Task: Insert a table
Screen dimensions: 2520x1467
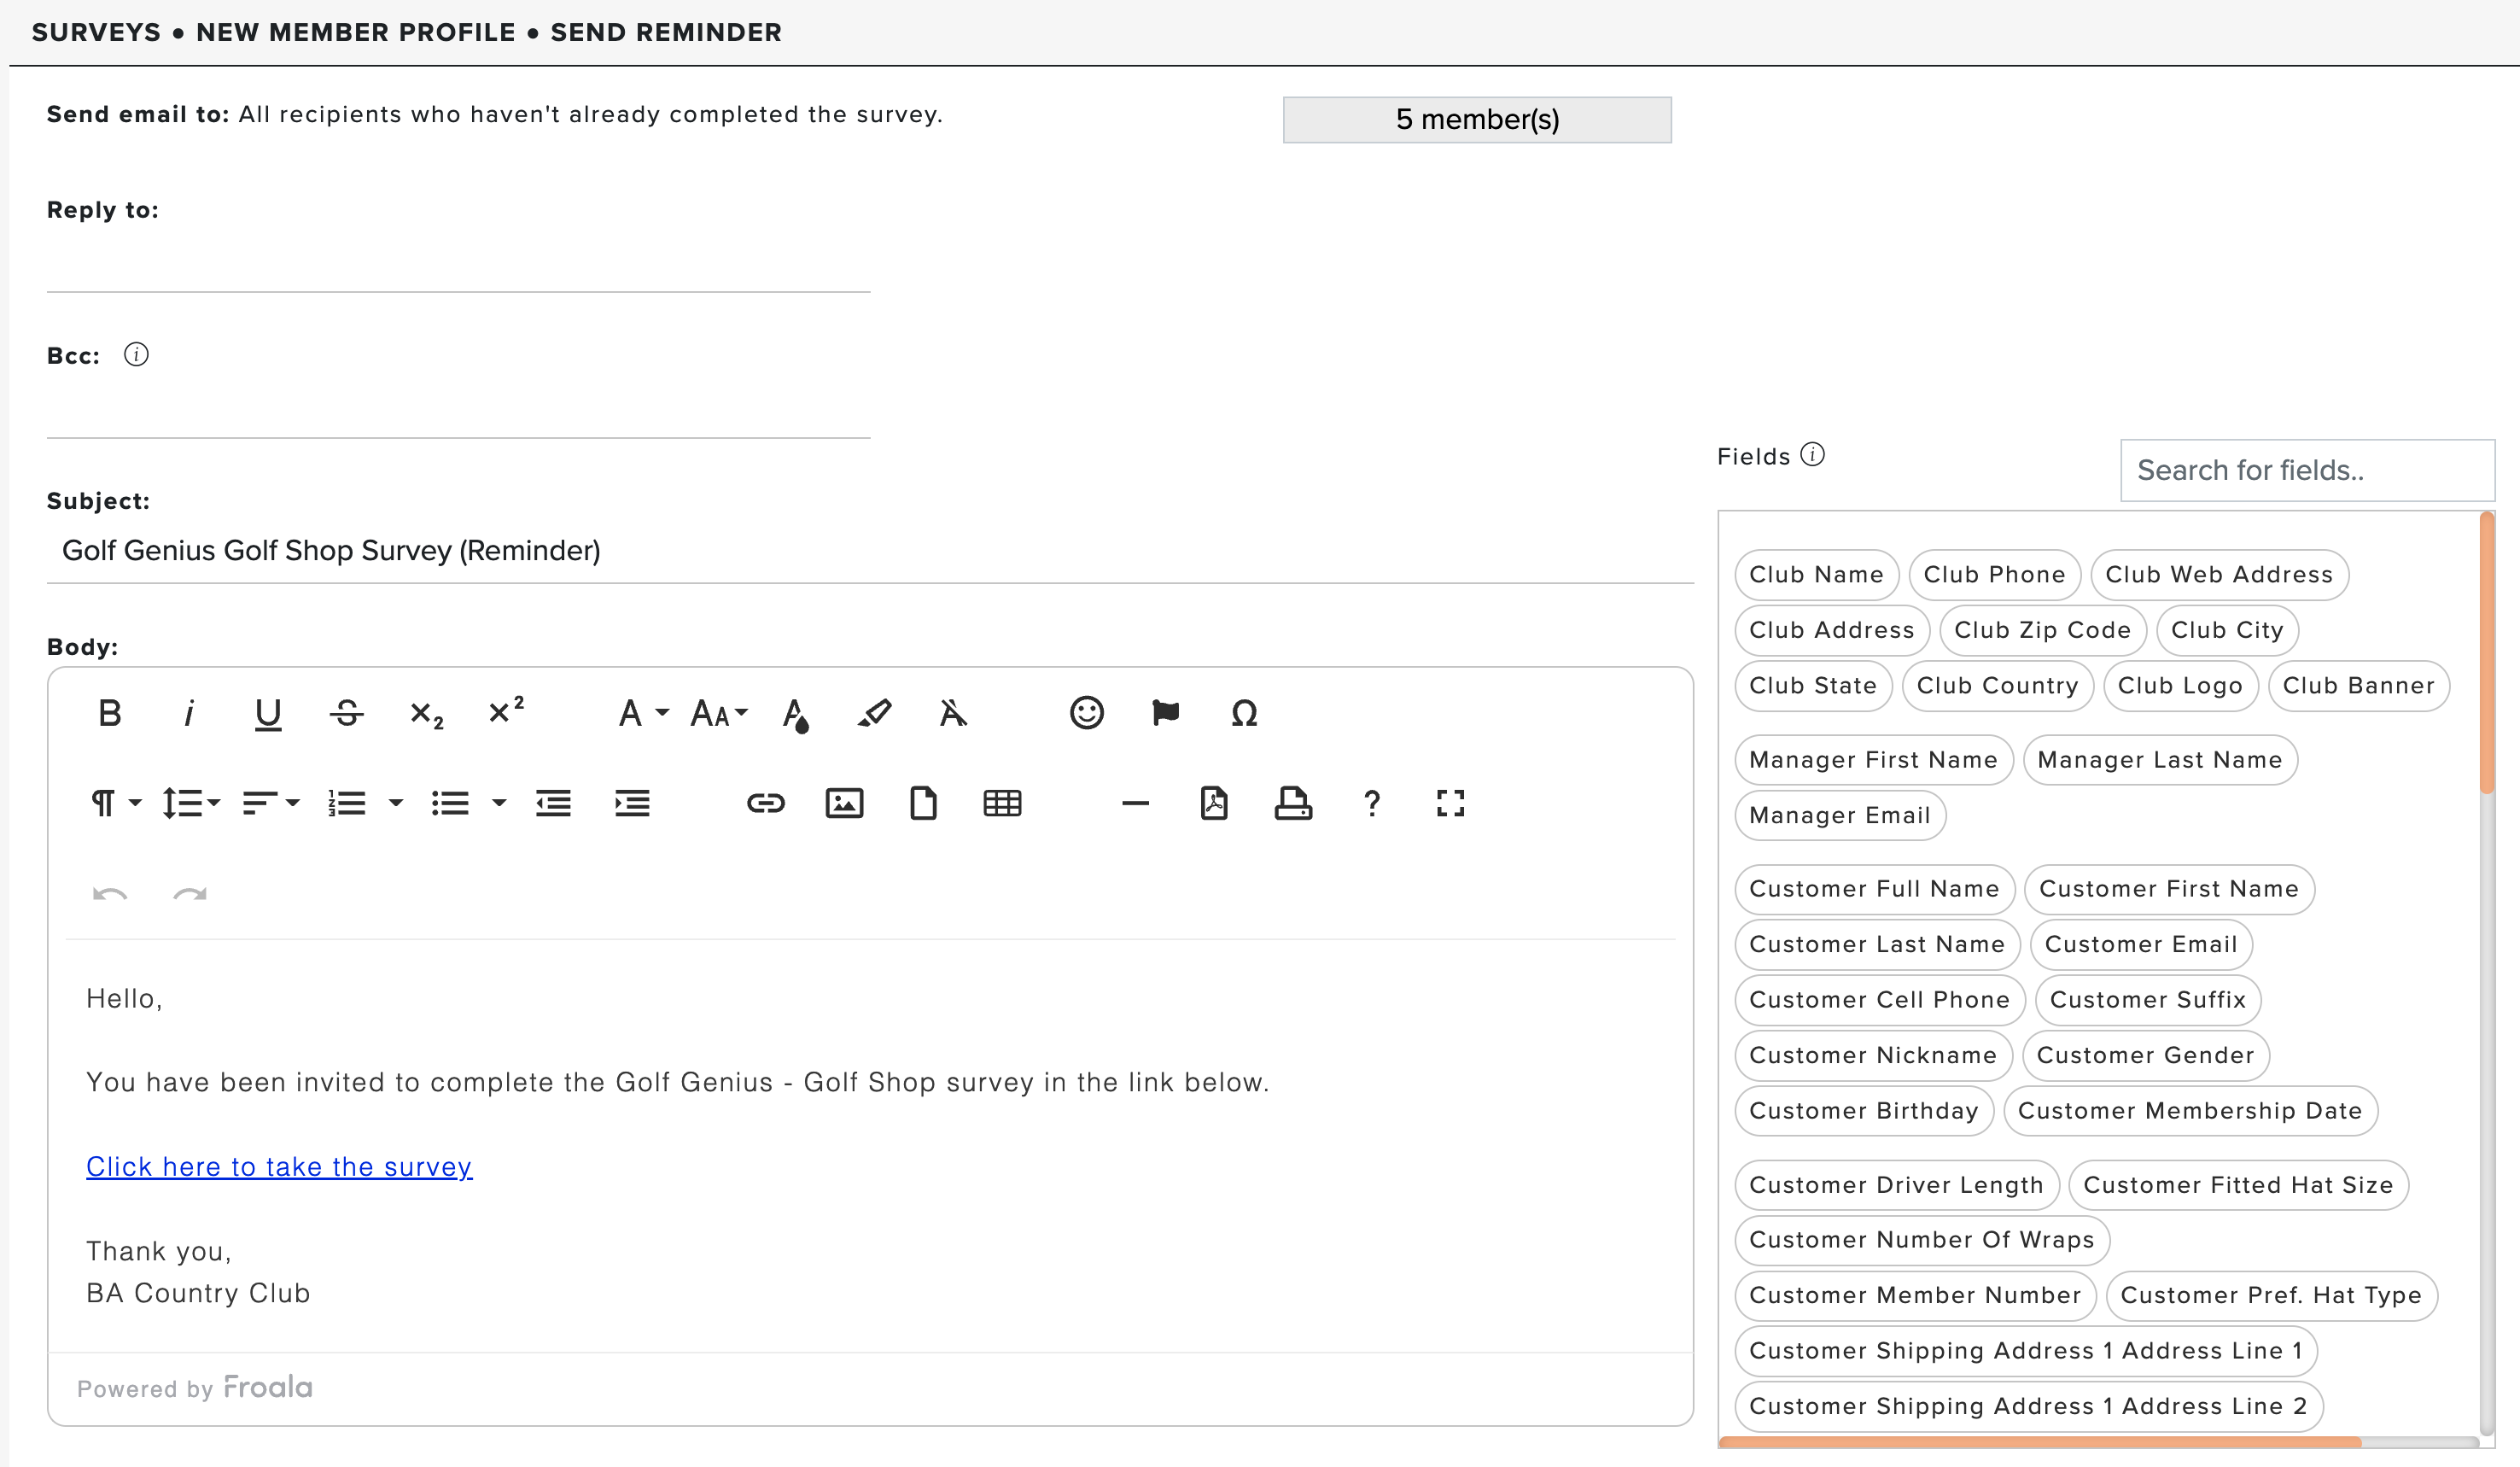Action: coord(1002,803)
